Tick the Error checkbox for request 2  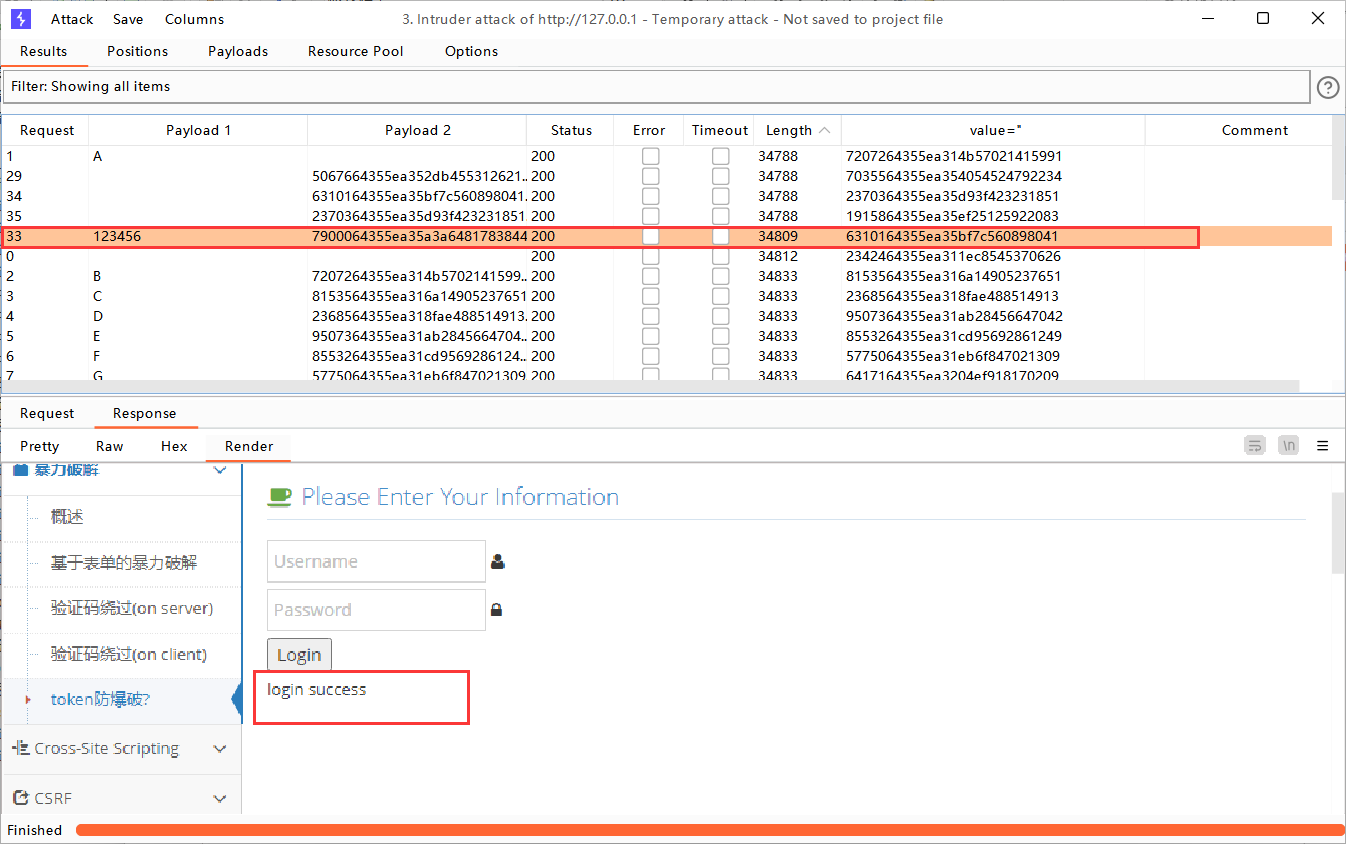click(650, 276)
